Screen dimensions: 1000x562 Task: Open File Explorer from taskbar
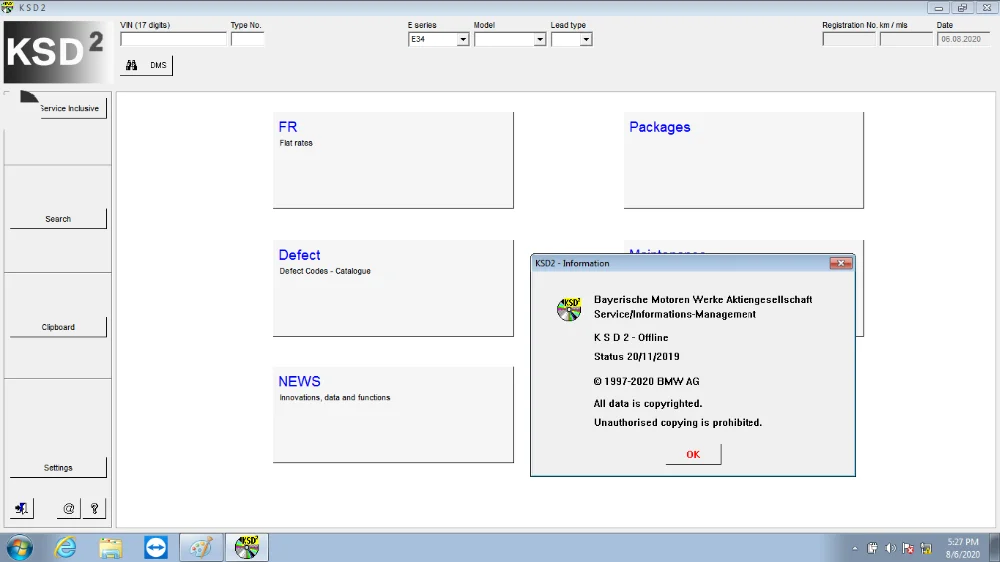click(x=110, y=547)
